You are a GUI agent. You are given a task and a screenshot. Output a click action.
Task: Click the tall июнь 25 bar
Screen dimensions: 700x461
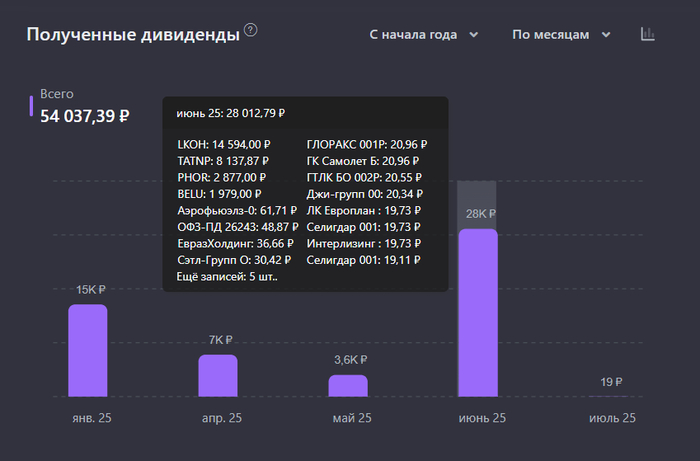[x=477, y=310]
